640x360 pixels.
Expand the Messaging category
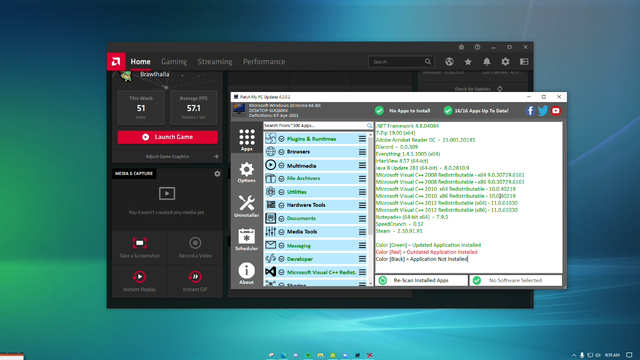pyautogui.click(x=281, y=246)
